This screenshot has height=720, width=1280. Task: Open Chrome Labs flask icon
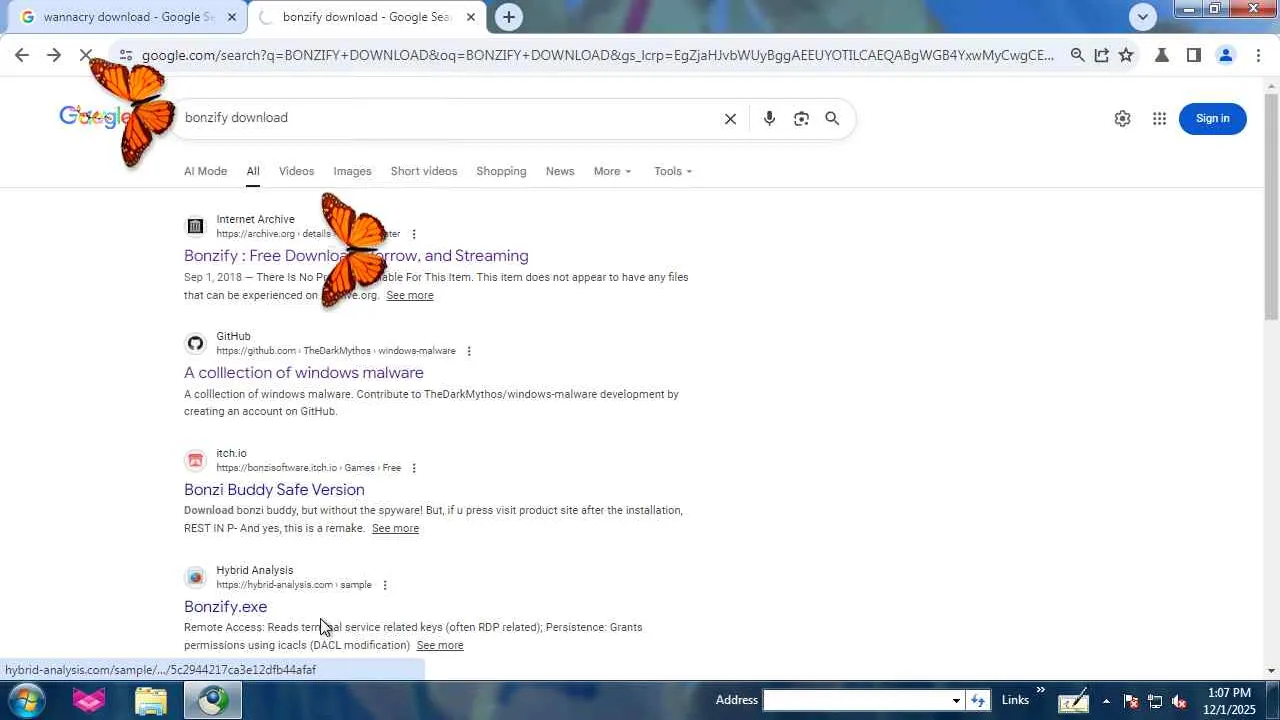click(1162, 56)
